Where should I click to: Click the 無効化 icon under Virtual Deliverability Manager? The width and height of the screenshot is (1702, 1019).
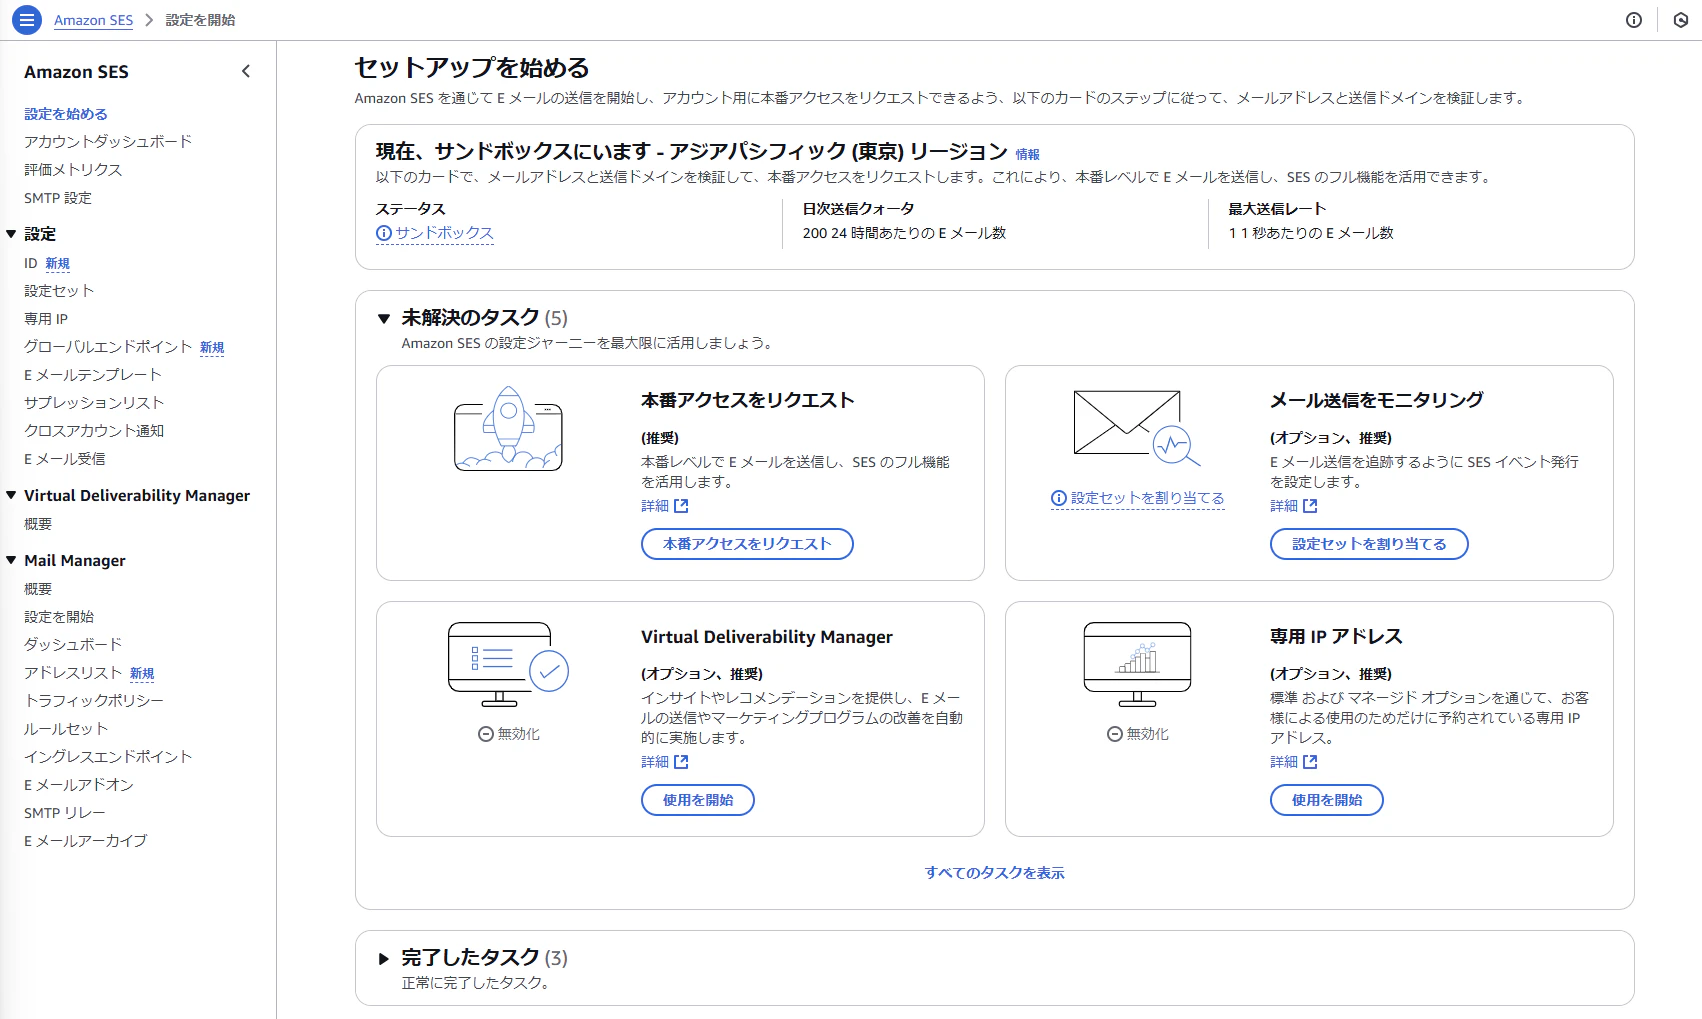(x=486, y=734)
